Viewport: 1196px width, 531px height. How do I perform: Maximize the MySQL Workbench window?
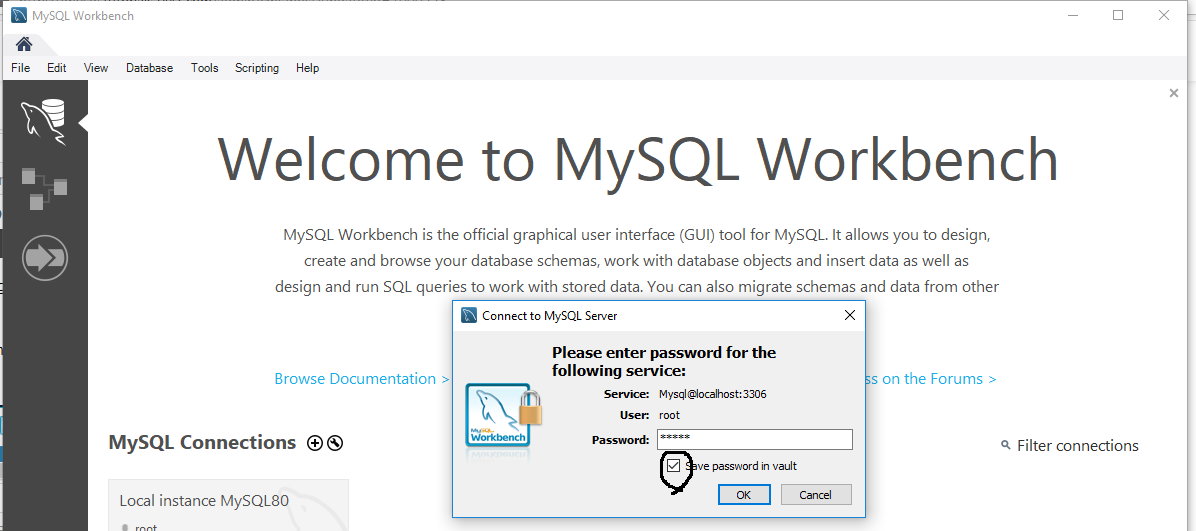[x=1118, y=15]
